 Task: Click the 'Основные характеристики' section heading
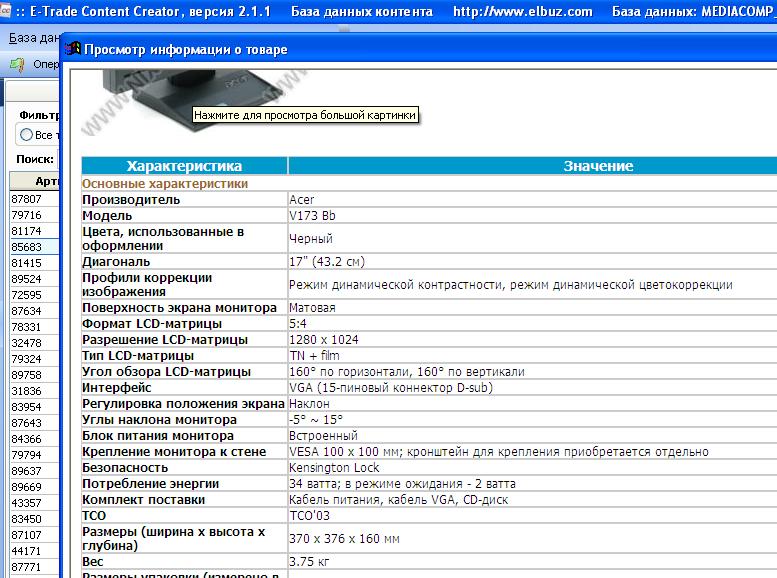(165, 183)
